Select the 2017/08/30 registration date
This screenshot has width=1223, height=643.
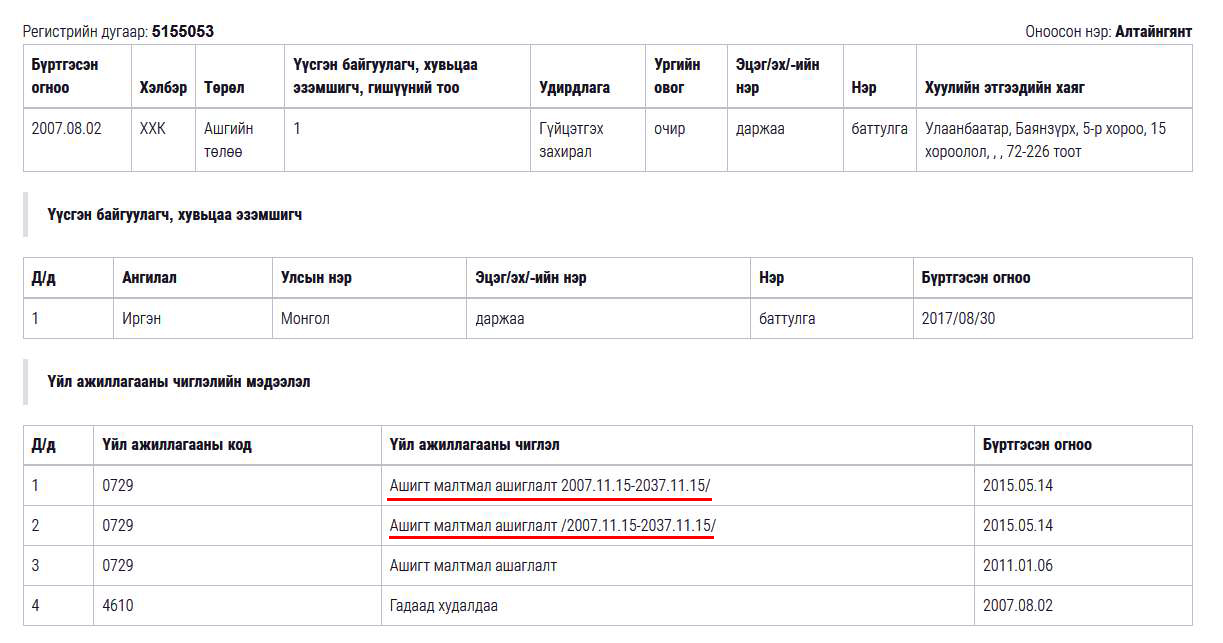click(x=958, y=319)
